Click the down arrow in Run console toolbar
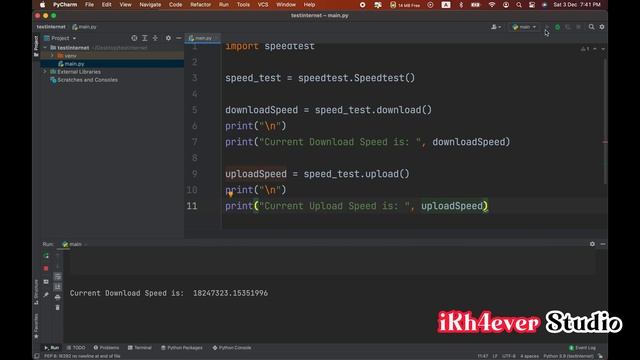The width and height of the screenshot is (640, 360). tap(58, 266)
